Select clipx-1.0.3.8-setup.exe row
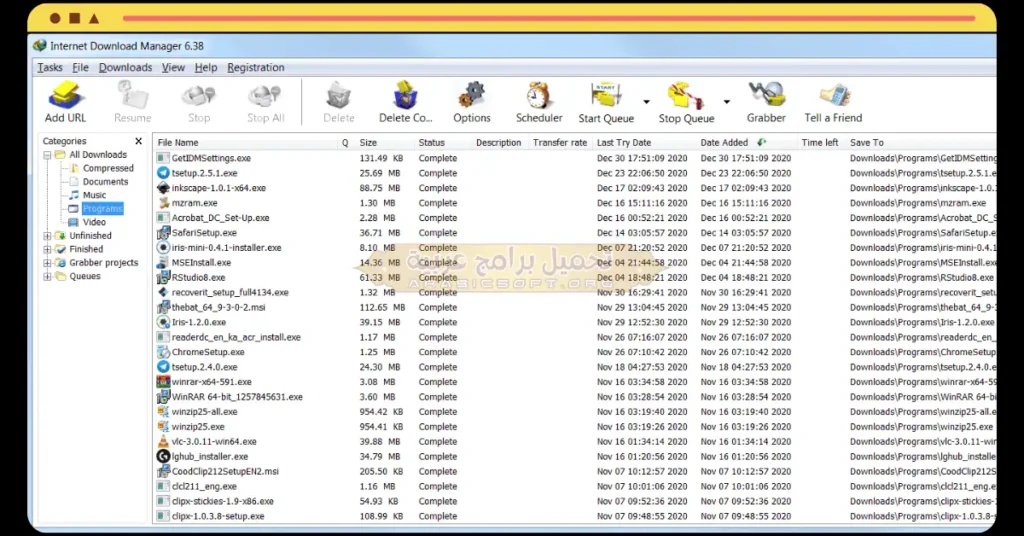The width and height of the screenshot is (1024, 536). (x=575, y=516)
